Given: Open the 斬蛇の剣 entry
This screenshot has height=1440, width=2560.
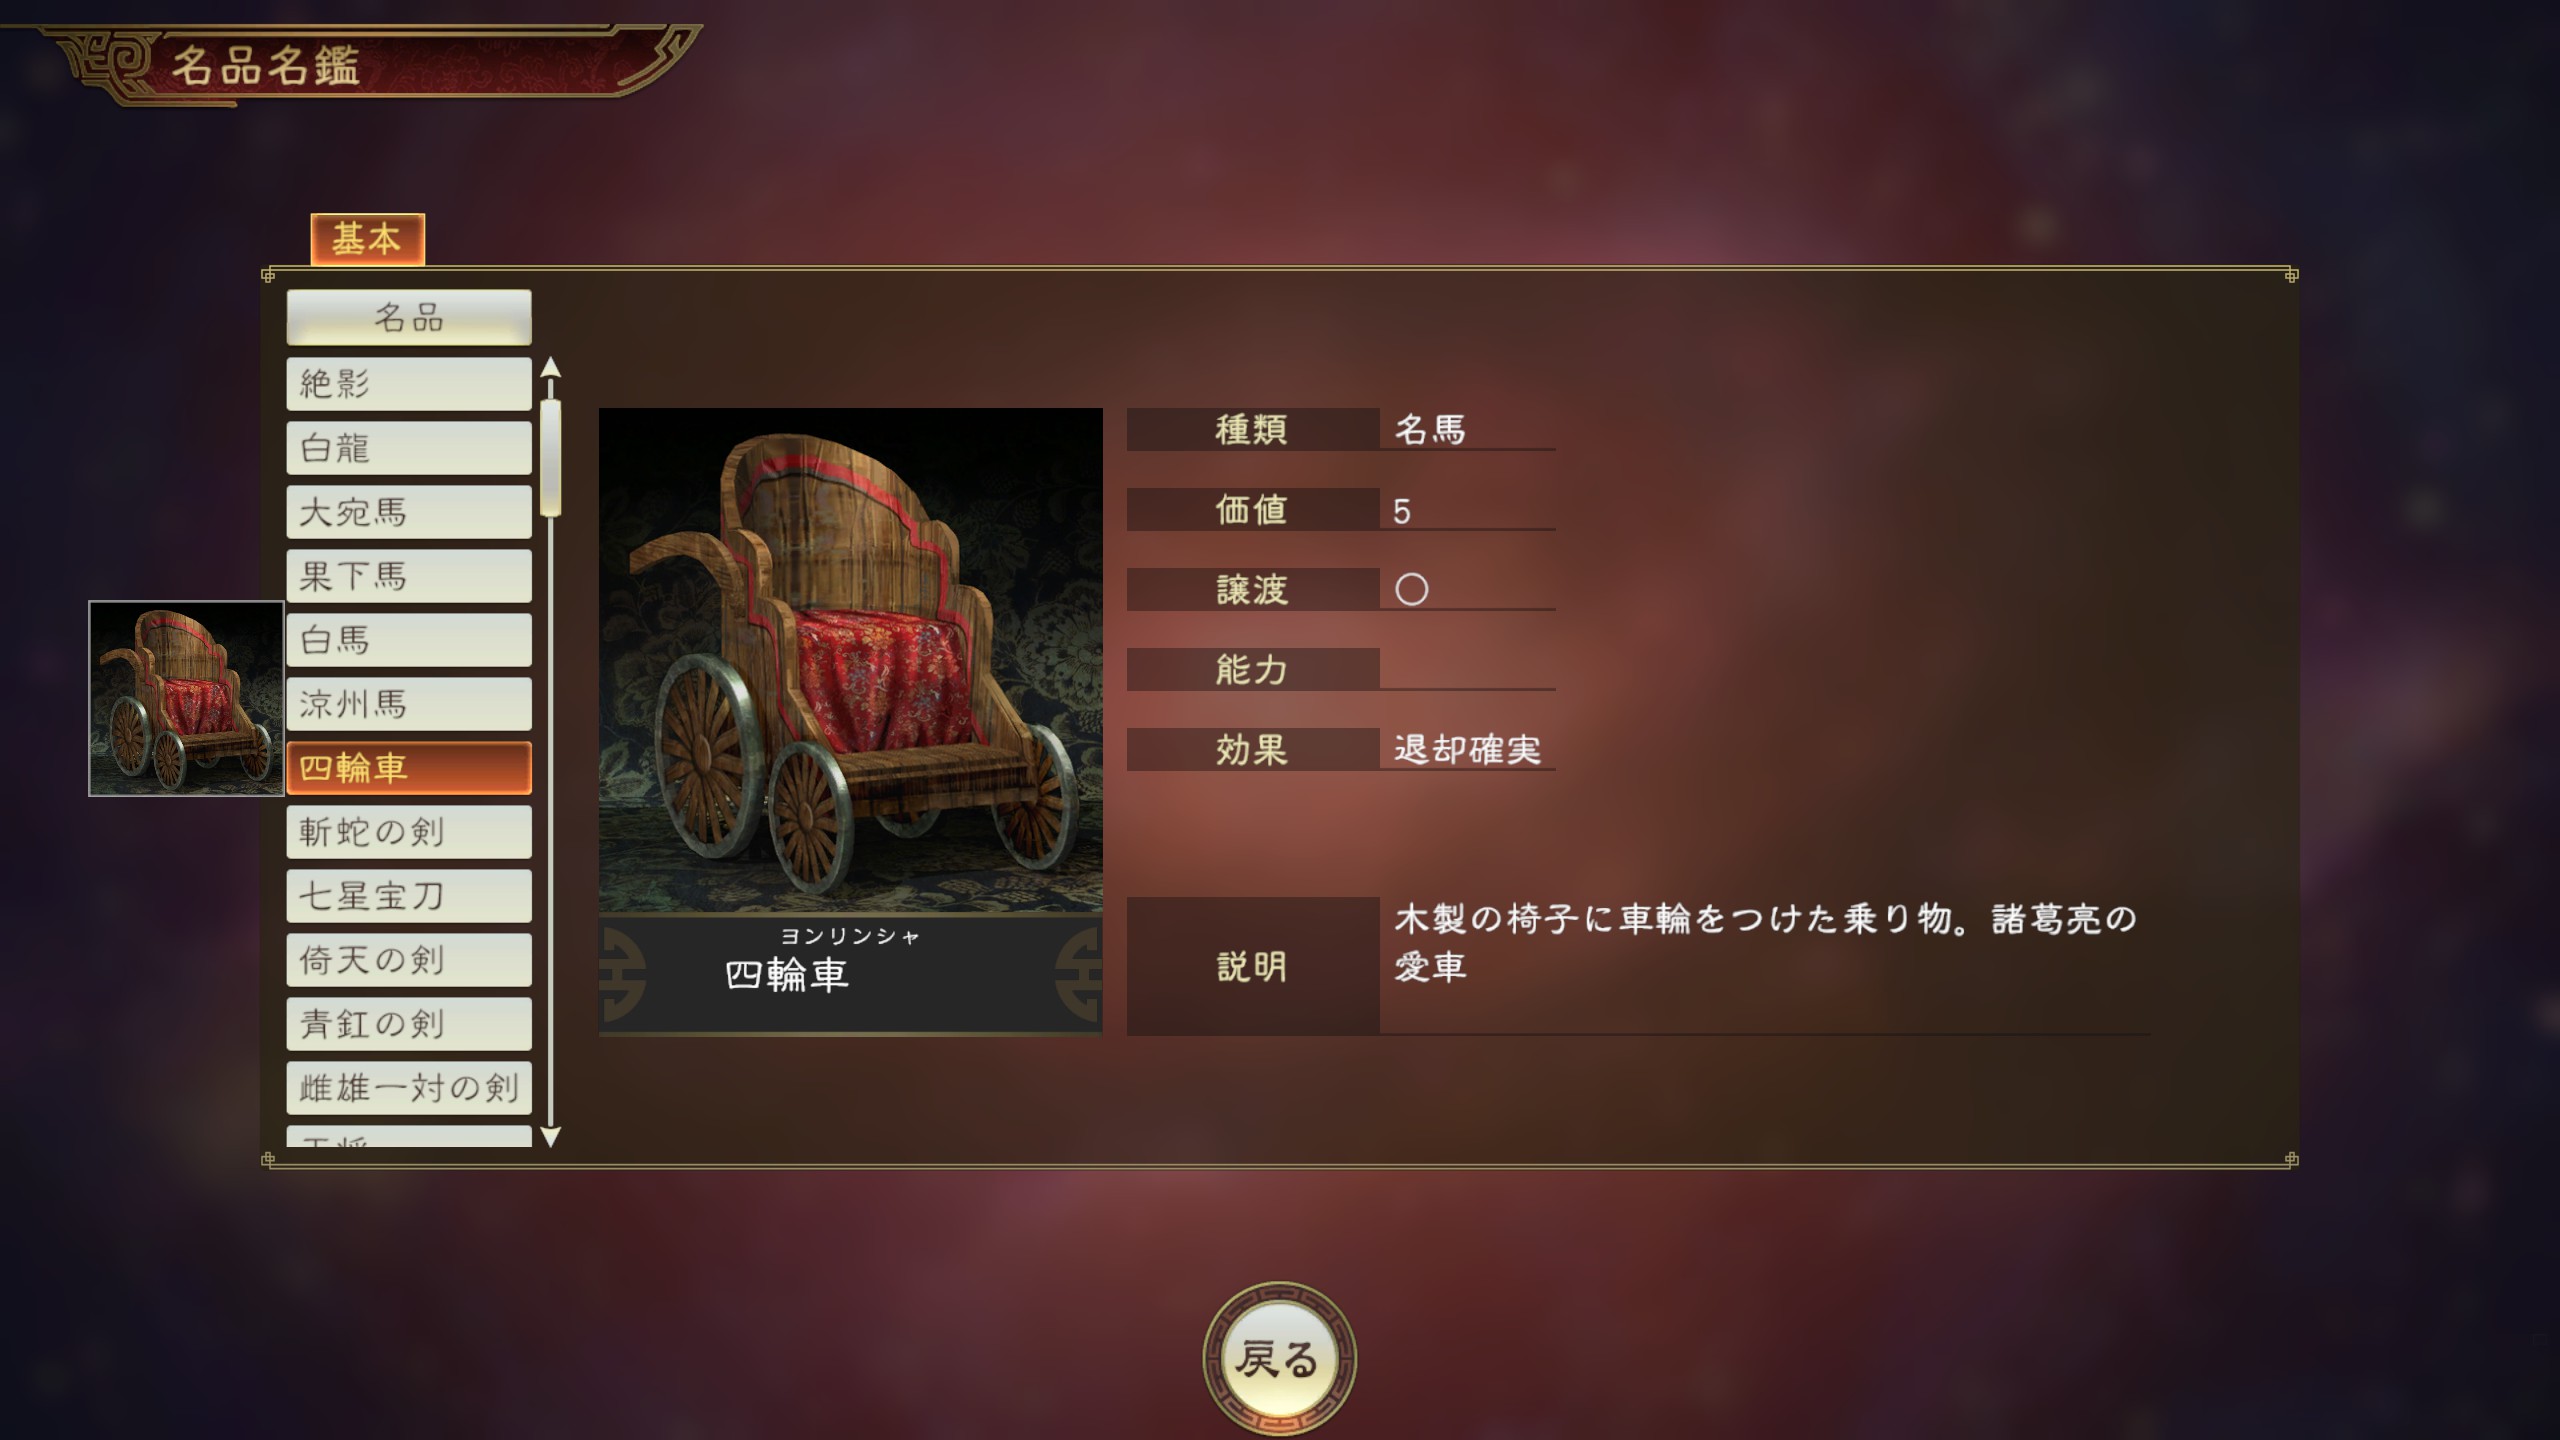Looking at the screenshot, I should (409, 832).
